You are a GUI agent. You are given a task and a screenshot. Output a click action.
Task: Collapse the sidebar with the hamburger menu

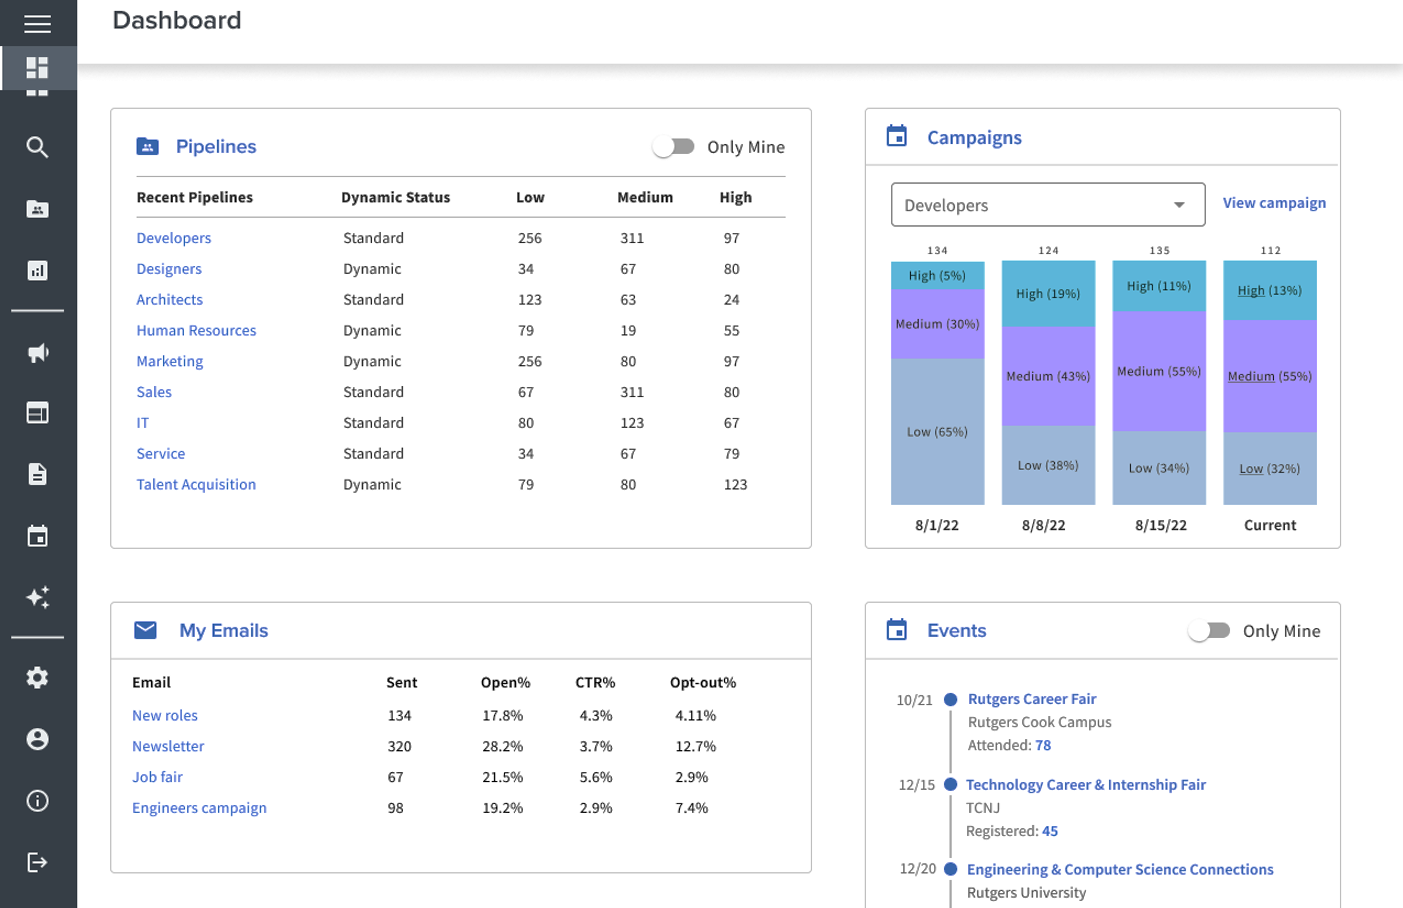click(38, 23)
